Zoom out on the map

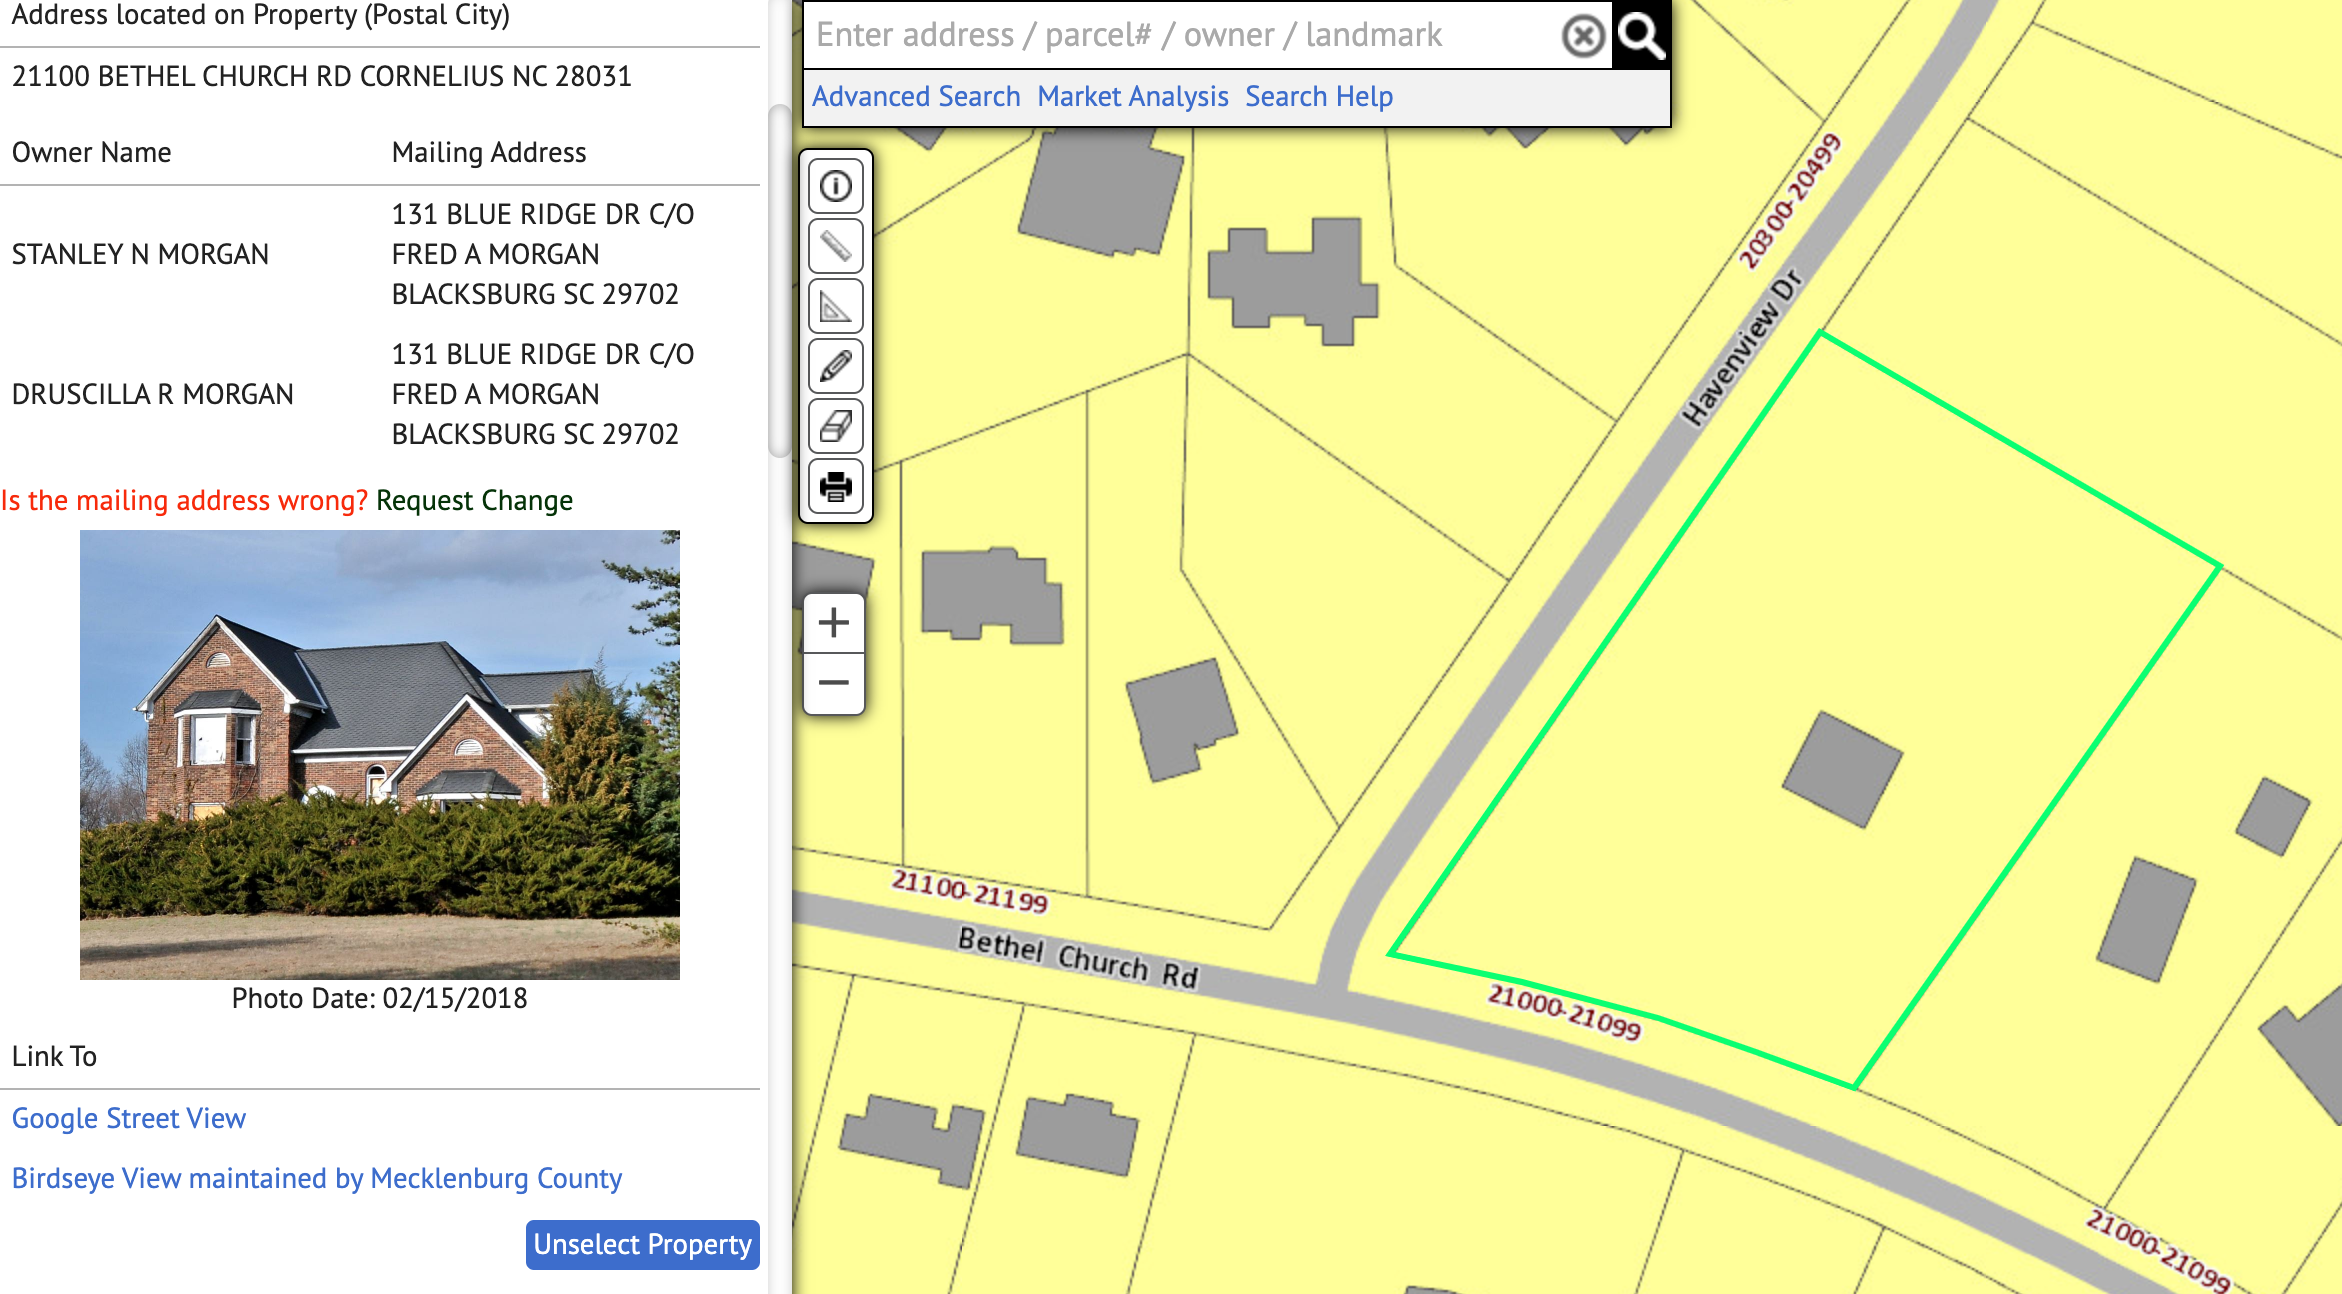(x=834, y=684)
